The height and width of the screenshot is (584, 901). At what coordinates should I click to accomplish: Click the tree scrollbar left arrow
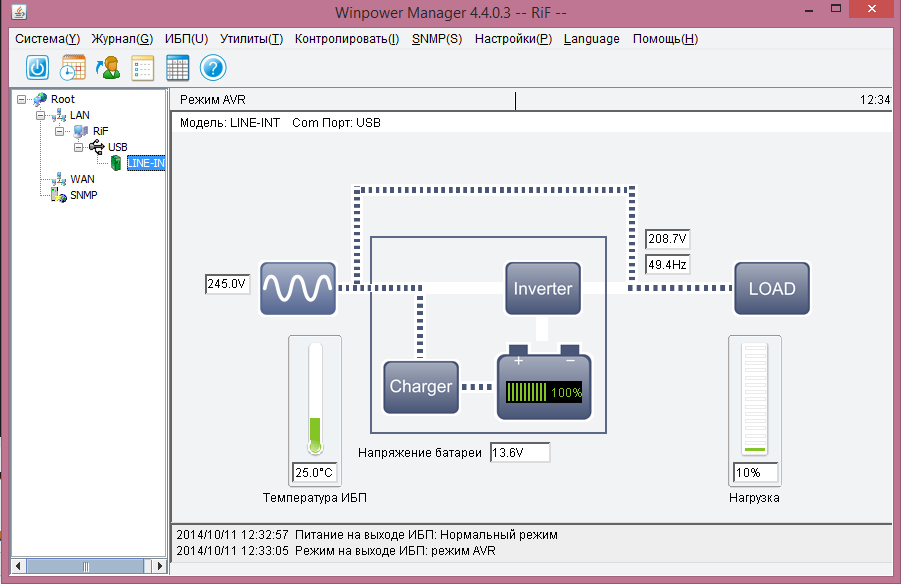pyautogui.click(x=18, y=566)
